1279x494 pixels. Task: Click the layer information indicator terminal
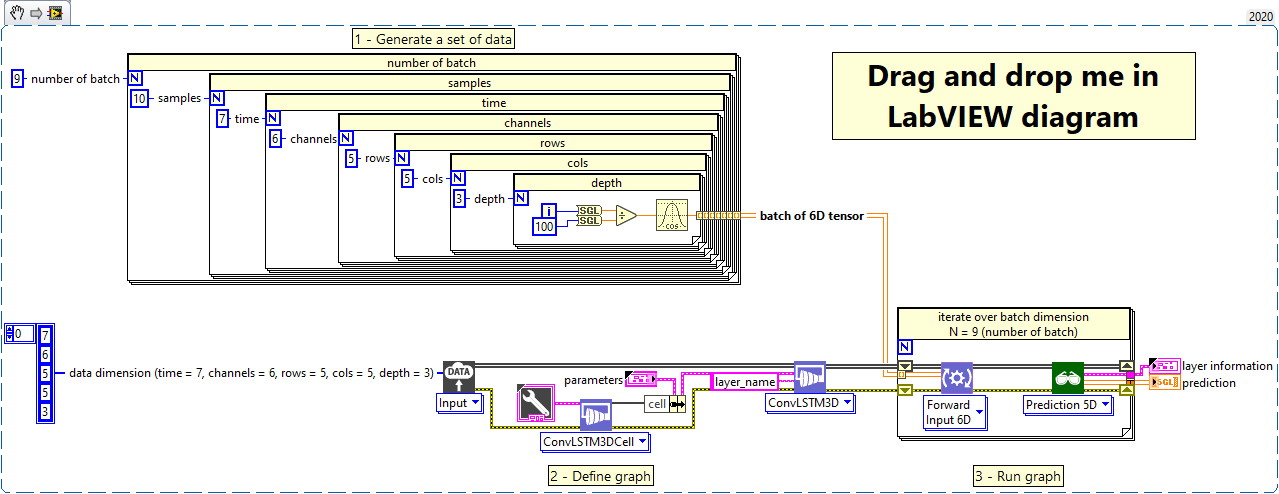[x=1165, y=366]
